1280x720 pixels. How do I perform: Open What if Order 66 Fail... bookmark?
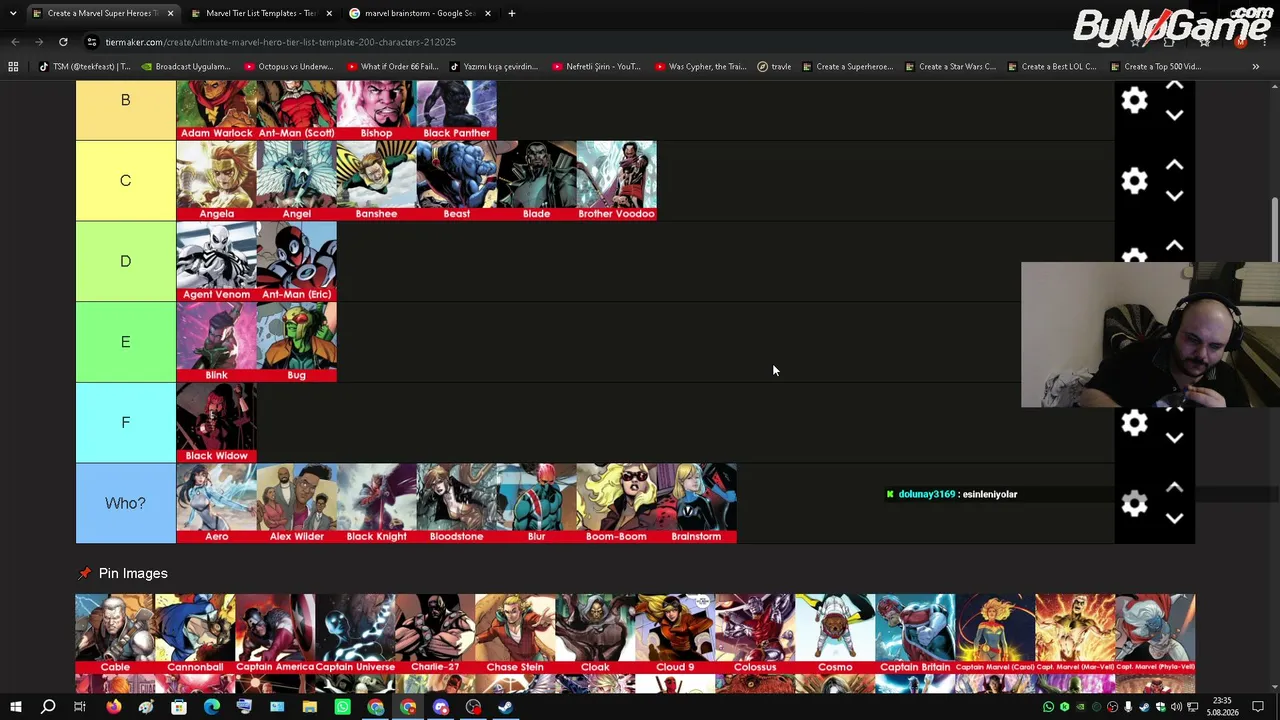point(391,67)
